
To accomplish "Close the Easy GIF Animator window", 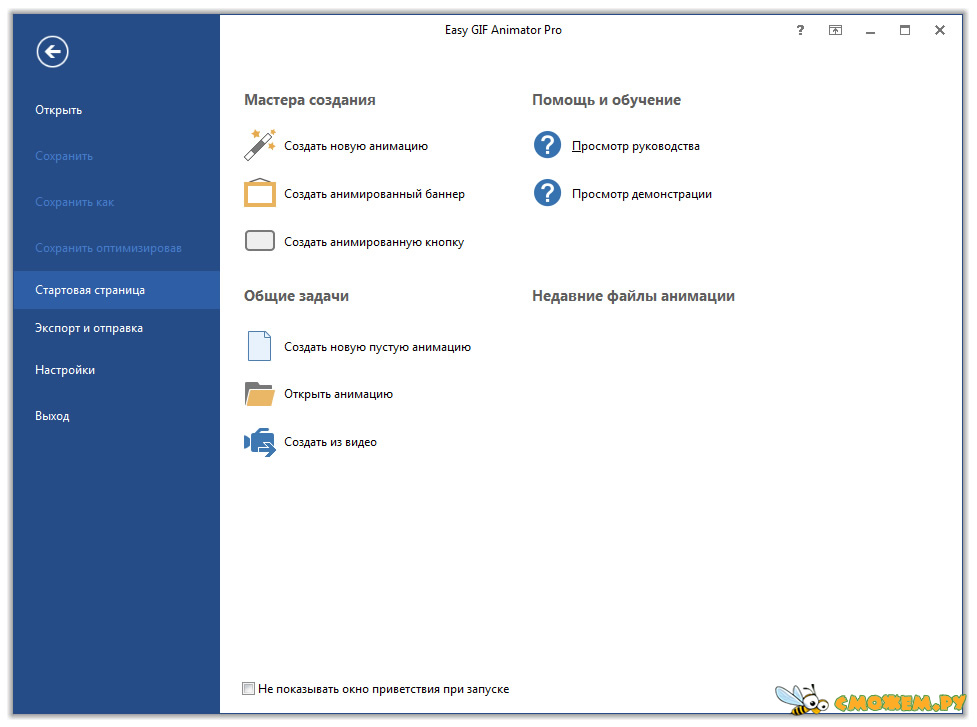I will (940, 30).
